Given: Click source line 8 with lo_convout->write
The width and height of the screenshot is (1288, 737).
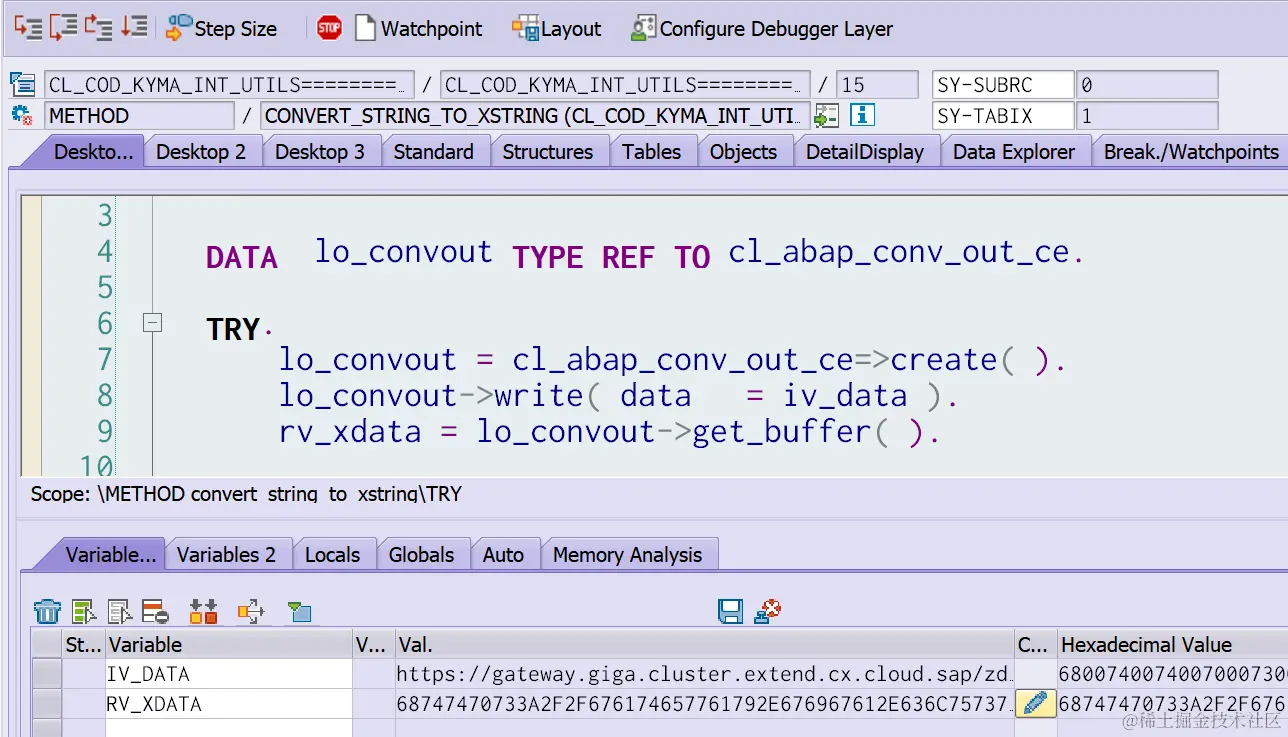Looking at the screenshot, I should 618,395.
